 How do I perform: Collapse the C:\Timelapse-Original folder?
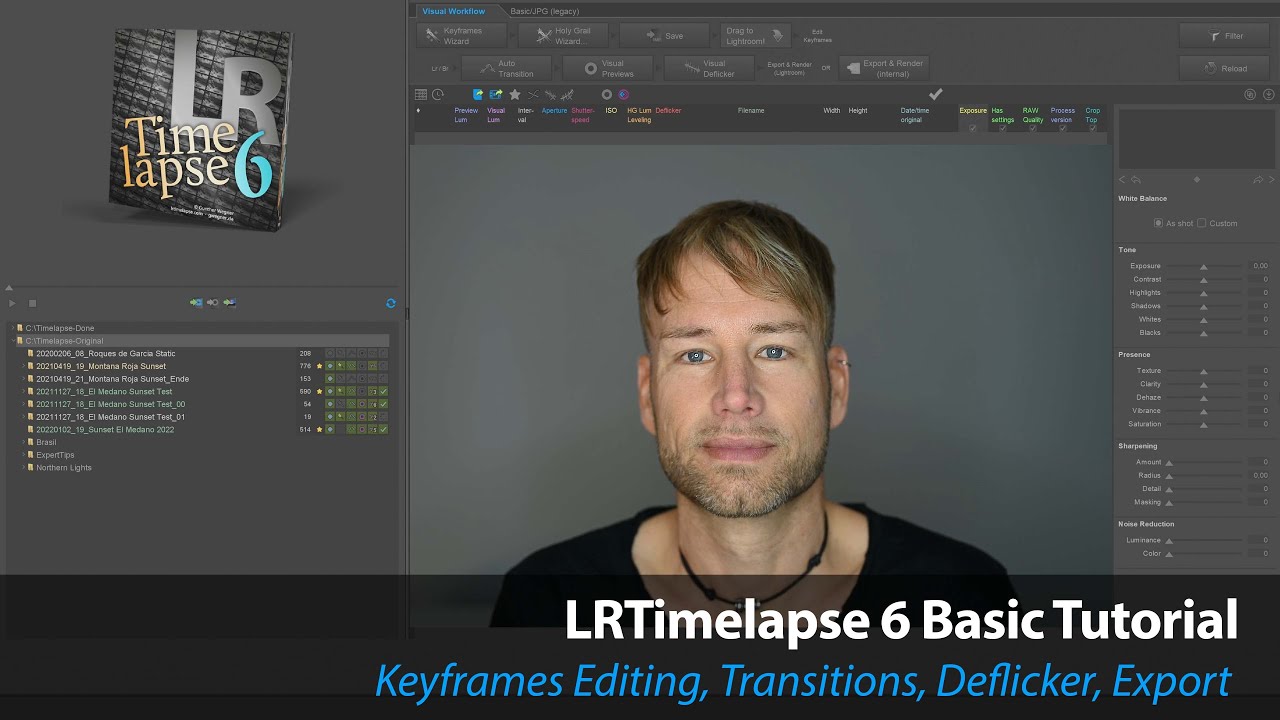[12, 341]
